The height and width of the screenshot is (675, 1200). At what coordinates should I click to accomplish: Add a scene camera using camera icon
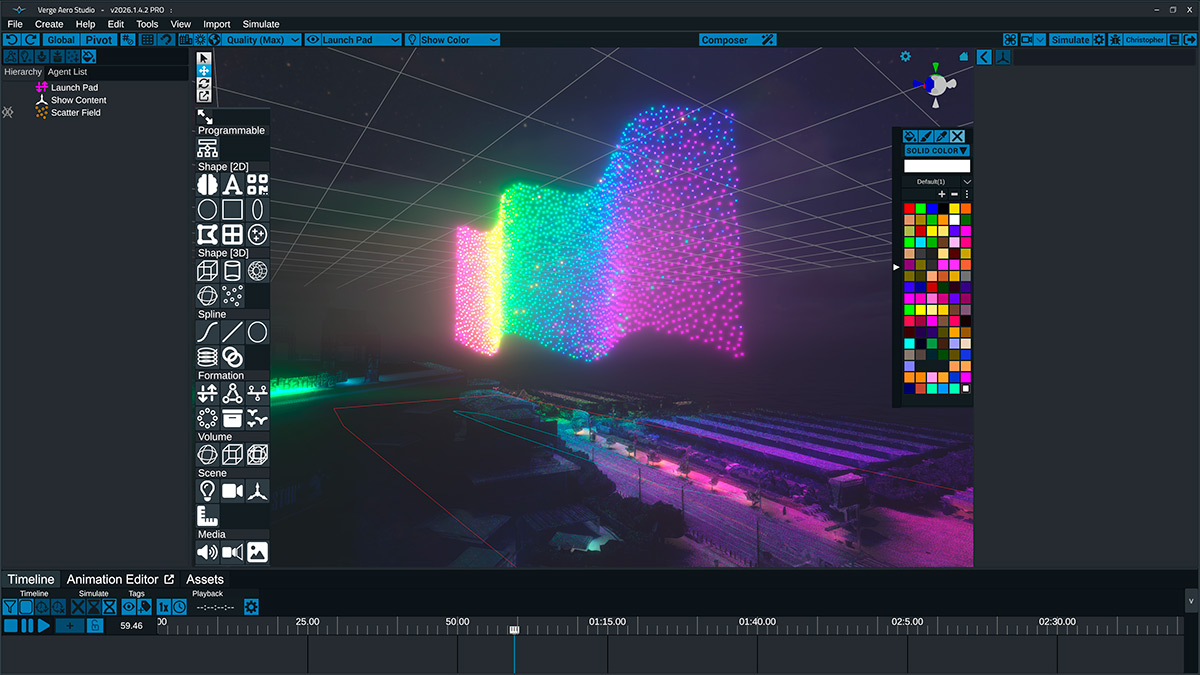(232, 490)
